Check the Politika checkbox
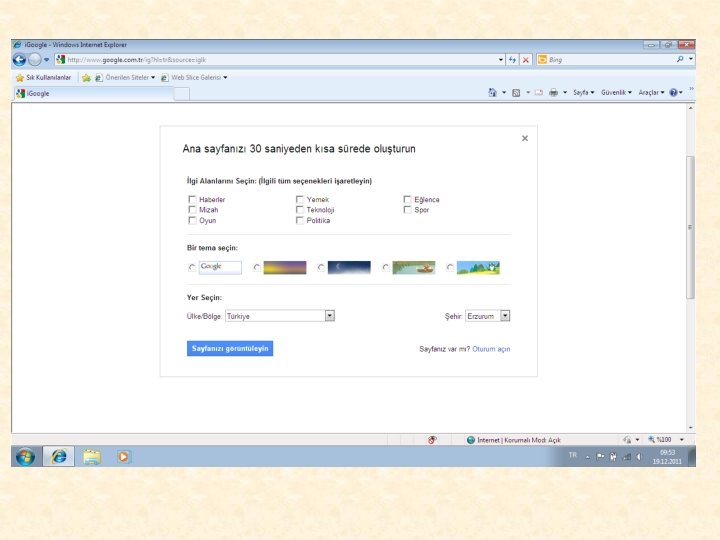Screen dimensions: 720x540 pyautogui.click(x=299, y=220)
